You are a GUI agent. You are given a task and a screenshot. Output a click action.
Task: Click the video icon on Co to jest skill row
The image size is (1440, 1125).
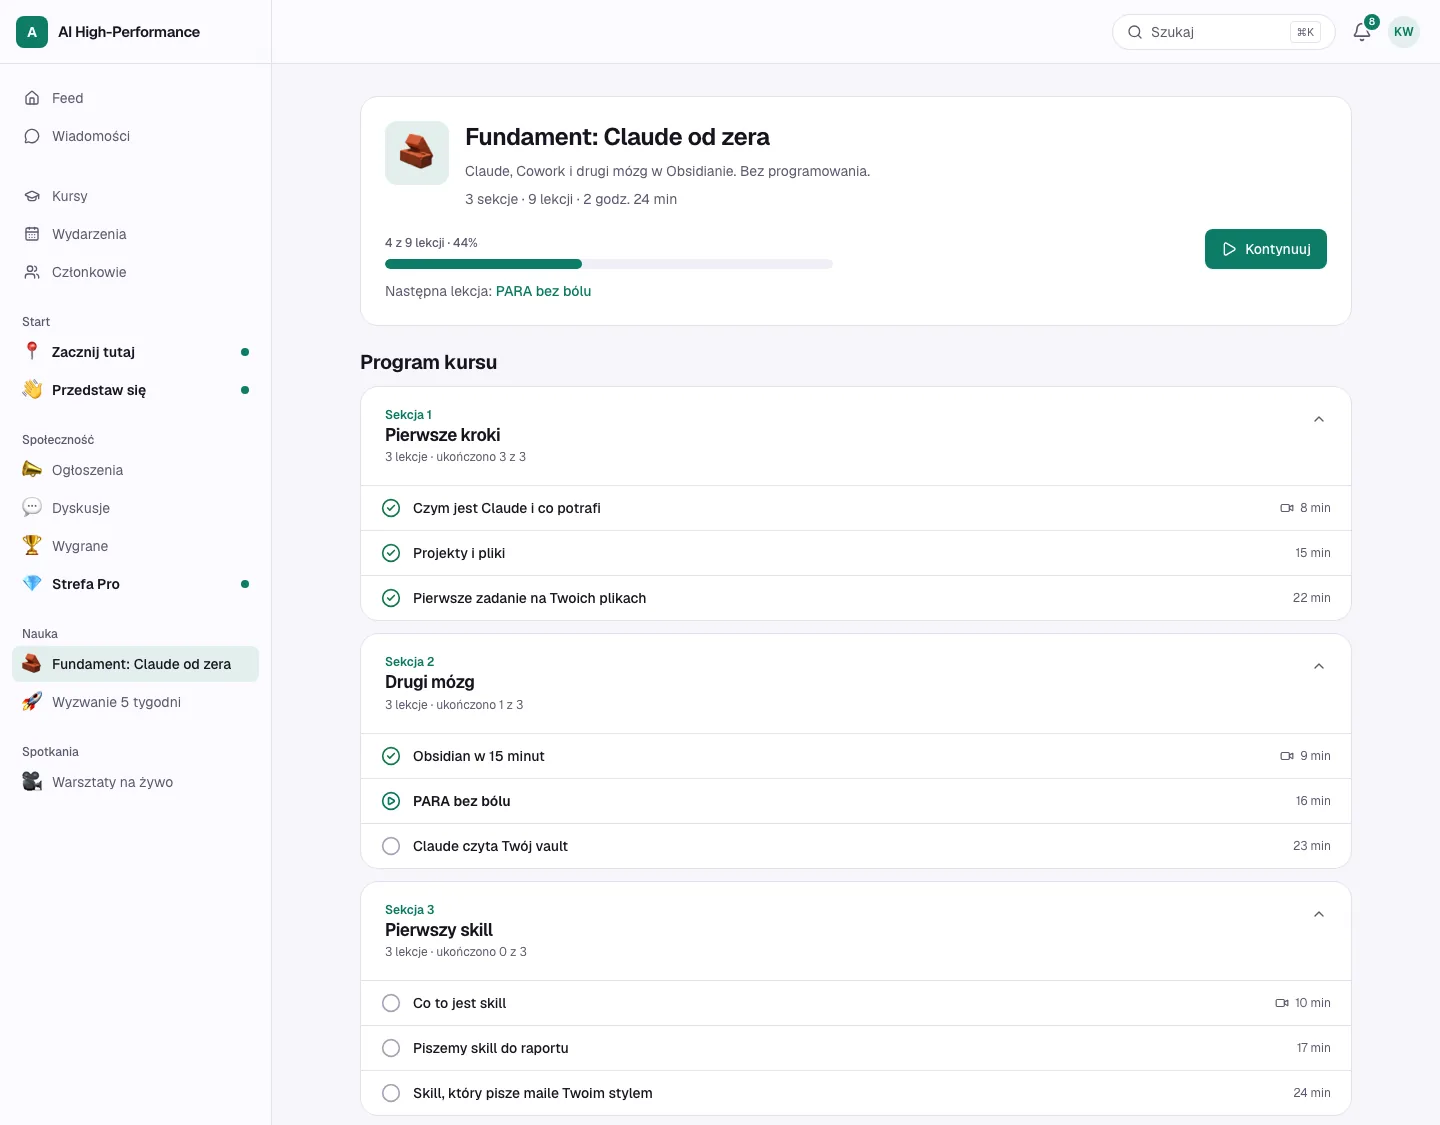click(x=1282, y=1003)
